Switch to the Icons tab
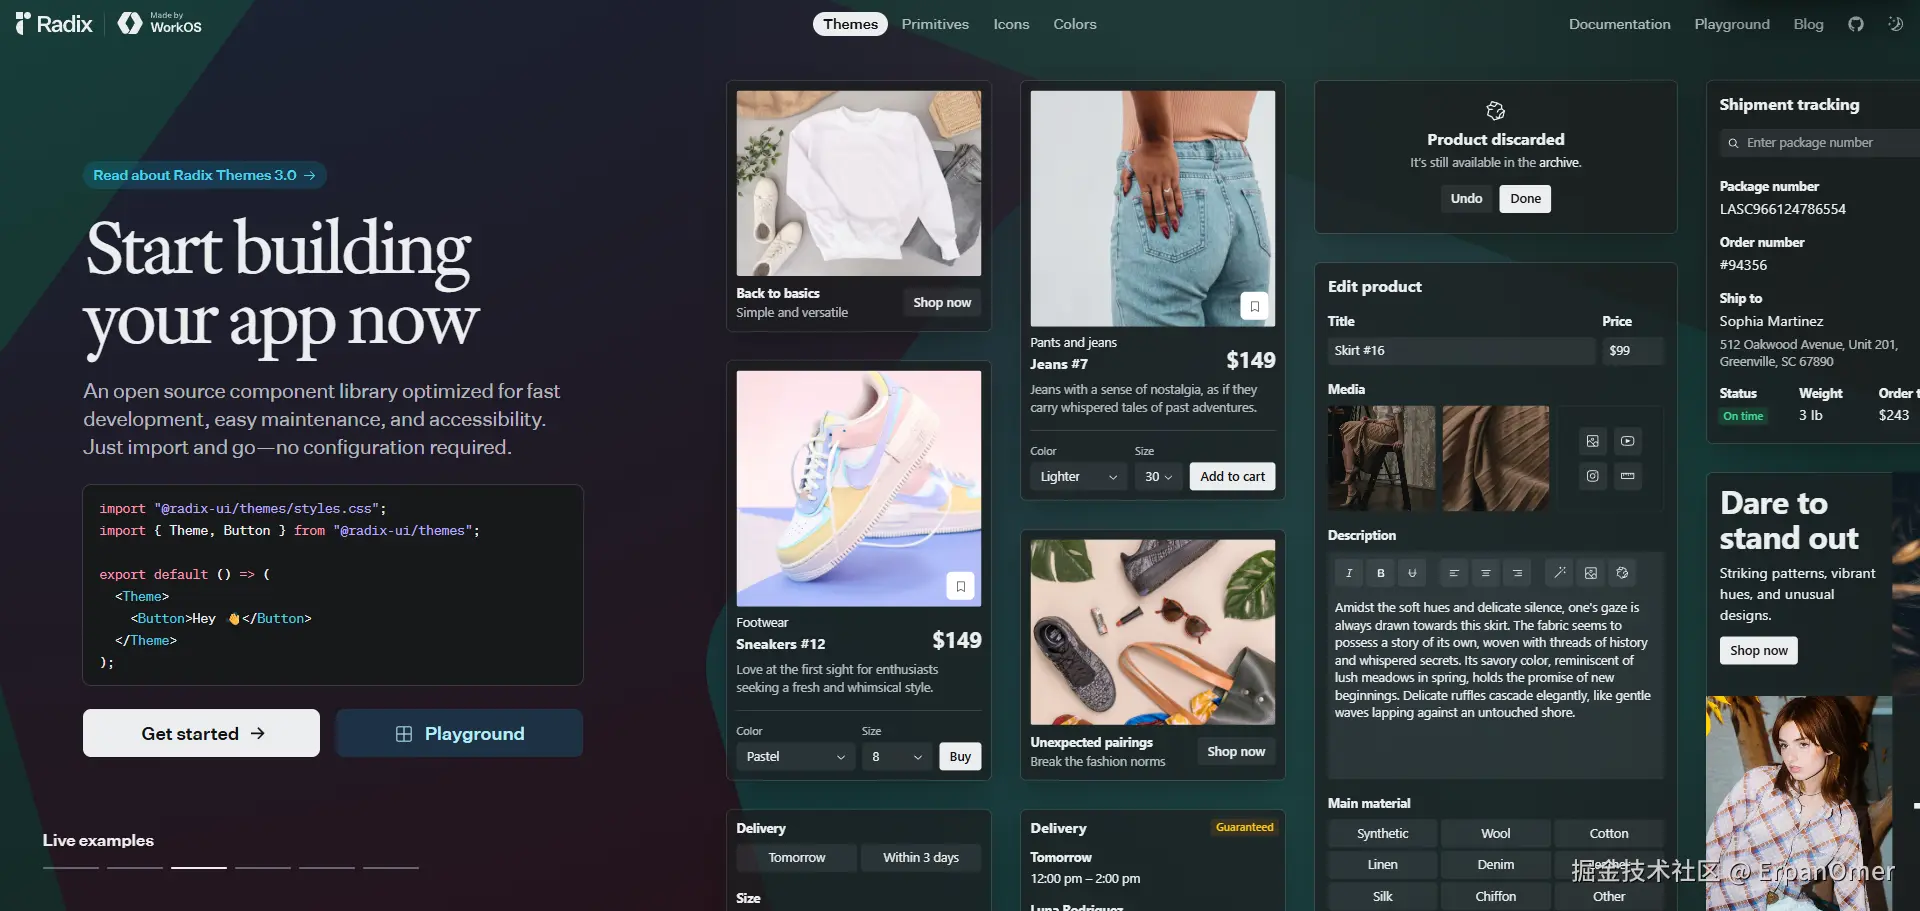This screenshot has height=911, width=1920. coord(1011,24)
